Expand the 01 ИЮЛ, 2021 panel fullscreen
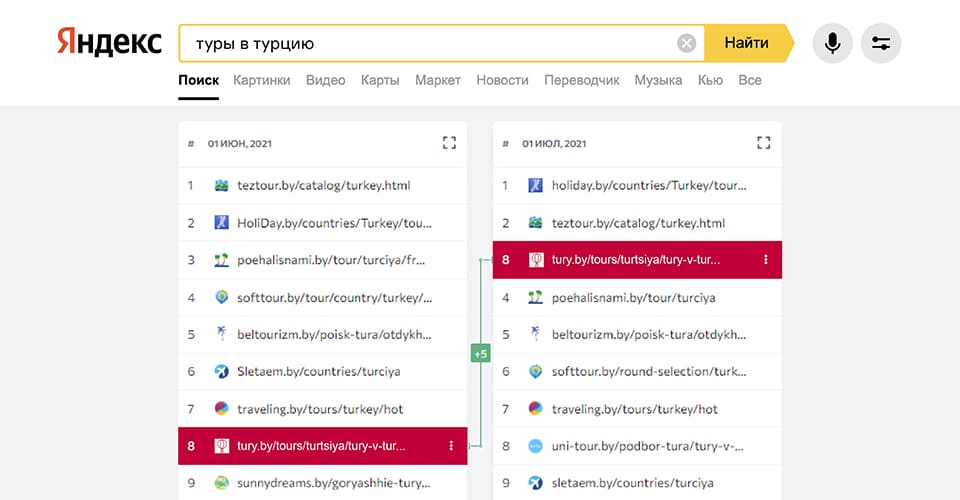960x500 pixels. tap(763, 143)
